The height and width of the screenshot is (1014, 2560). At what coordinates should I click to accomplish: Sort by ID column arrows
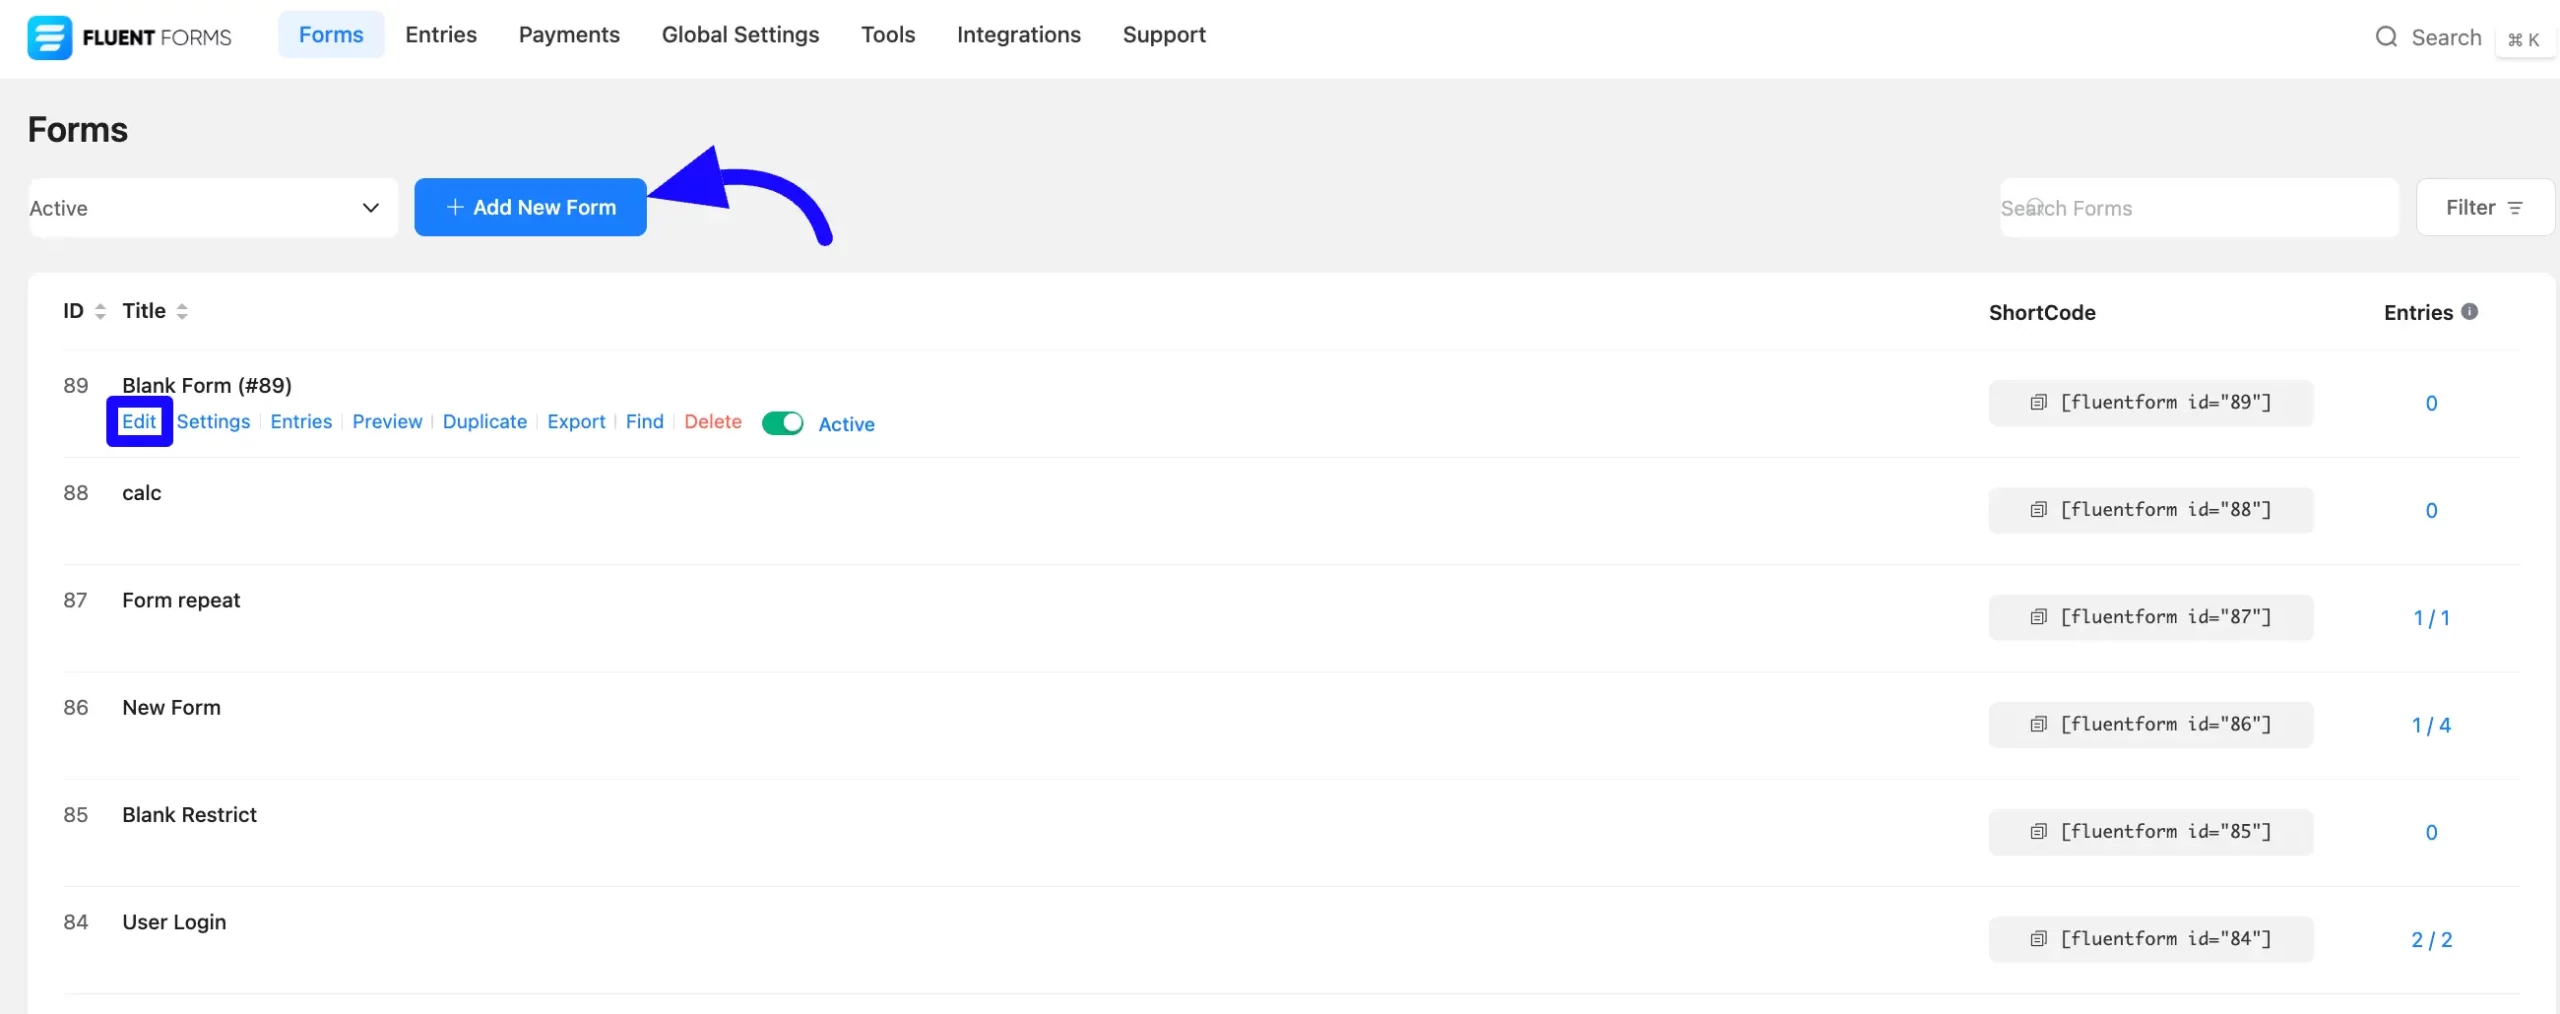click(100, 312)
